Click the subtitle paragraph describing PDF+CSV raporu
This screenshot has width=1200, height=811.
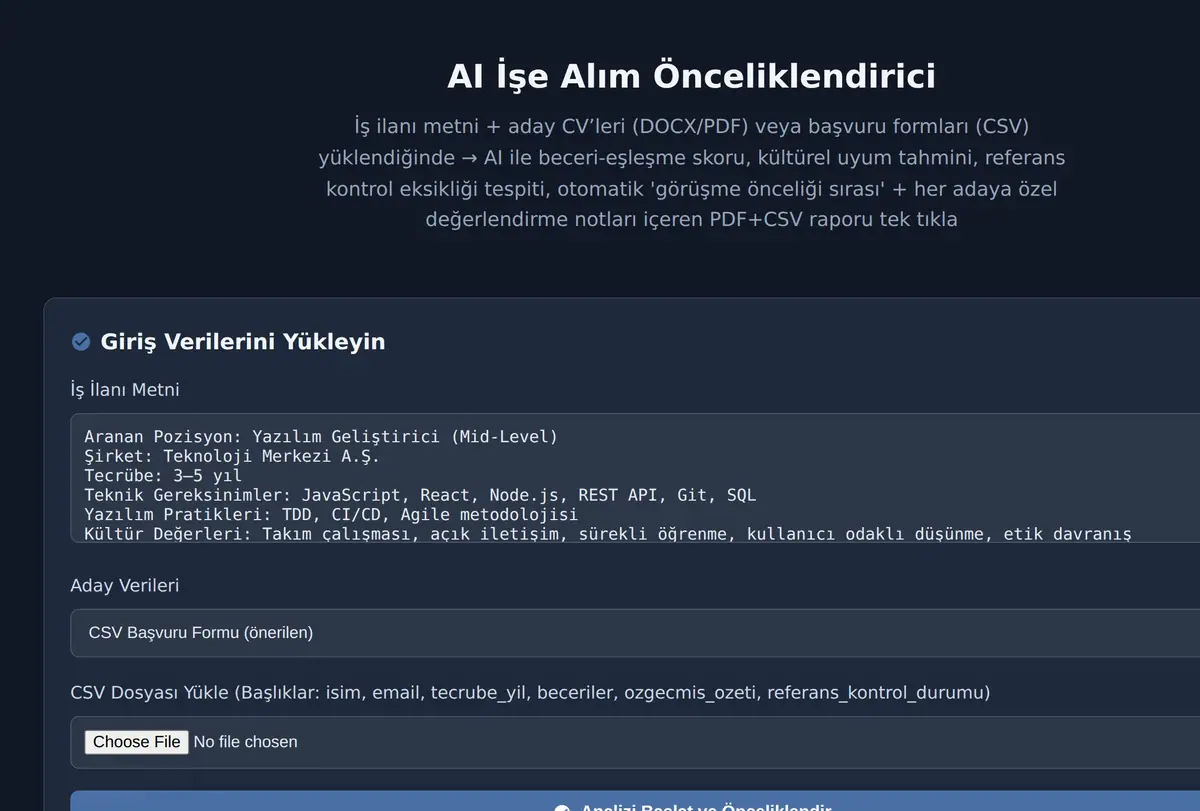pos(691,173)
